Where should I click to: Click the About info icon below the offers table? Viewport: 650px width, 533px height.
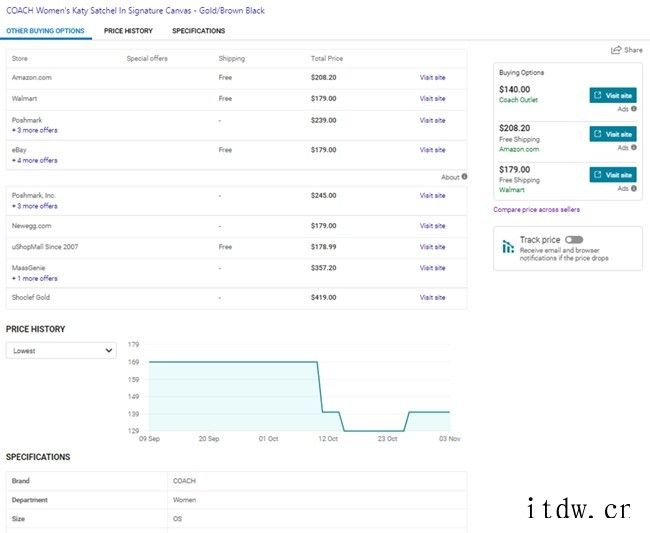(464, 177)
